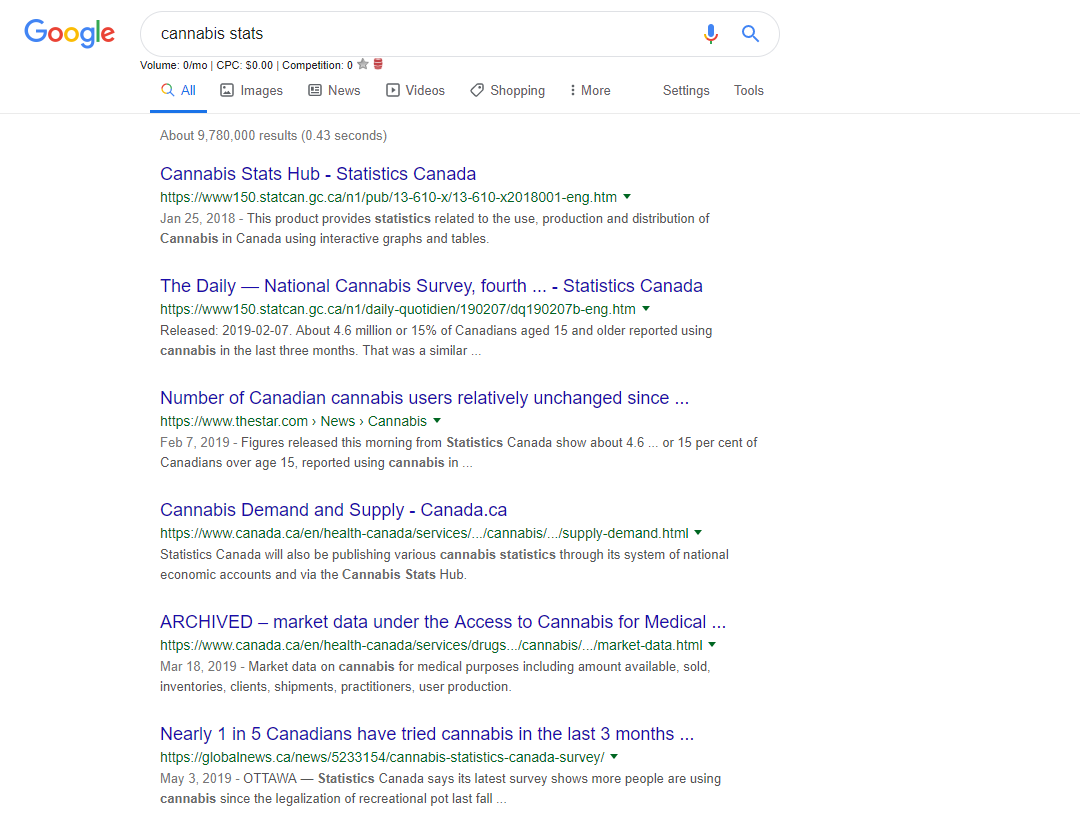Expand dropdown arrow next to thestar.com News Cannabis

point(437,421)
